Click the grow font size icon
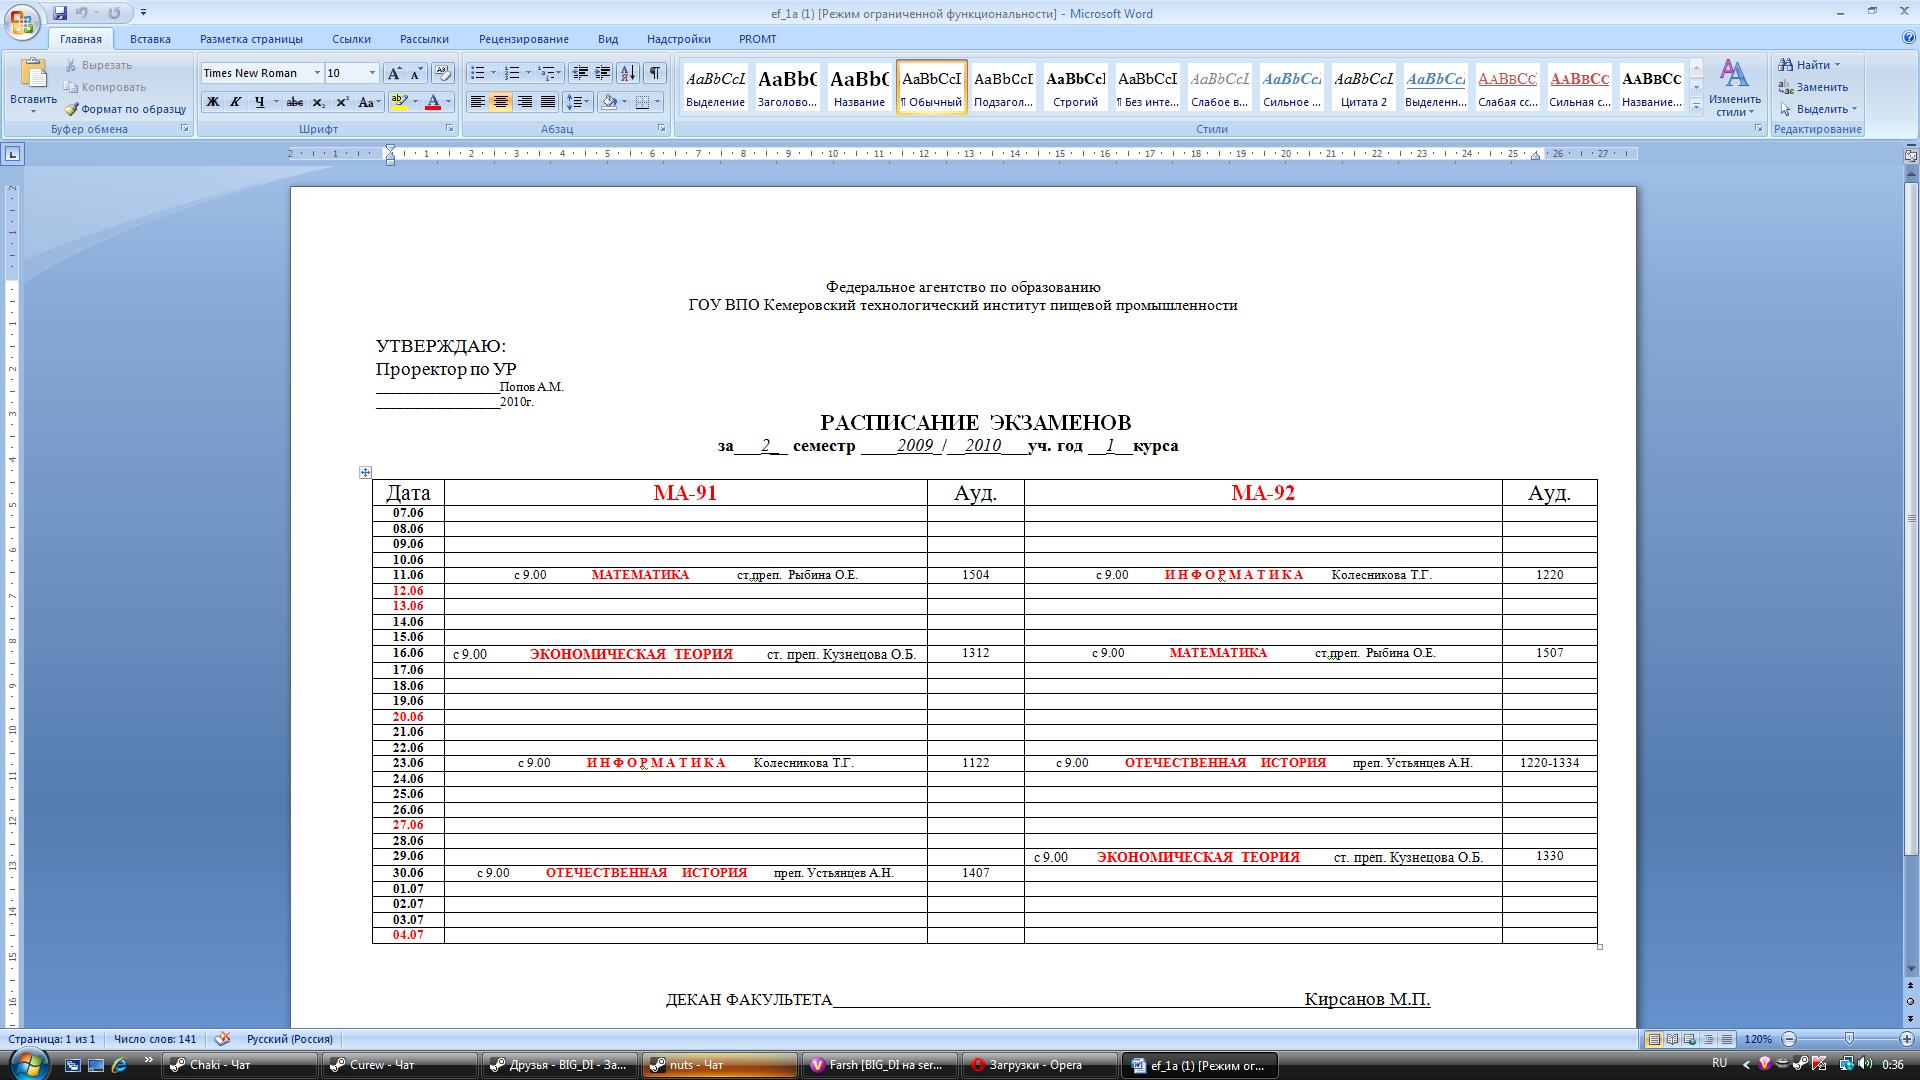The width and height of the screenshot is (1920, 1080). tap(394, 73)
